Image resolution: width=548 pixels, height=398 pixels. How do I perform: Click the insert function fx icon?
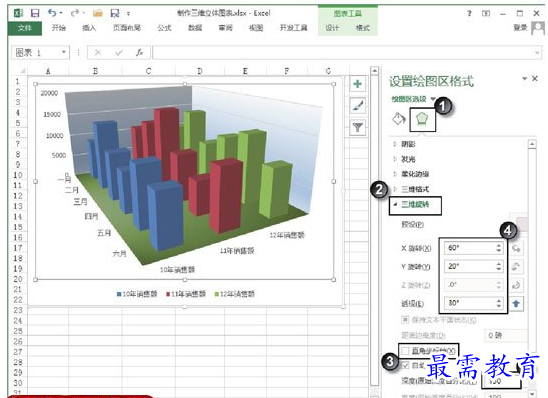tap(139, 53)
